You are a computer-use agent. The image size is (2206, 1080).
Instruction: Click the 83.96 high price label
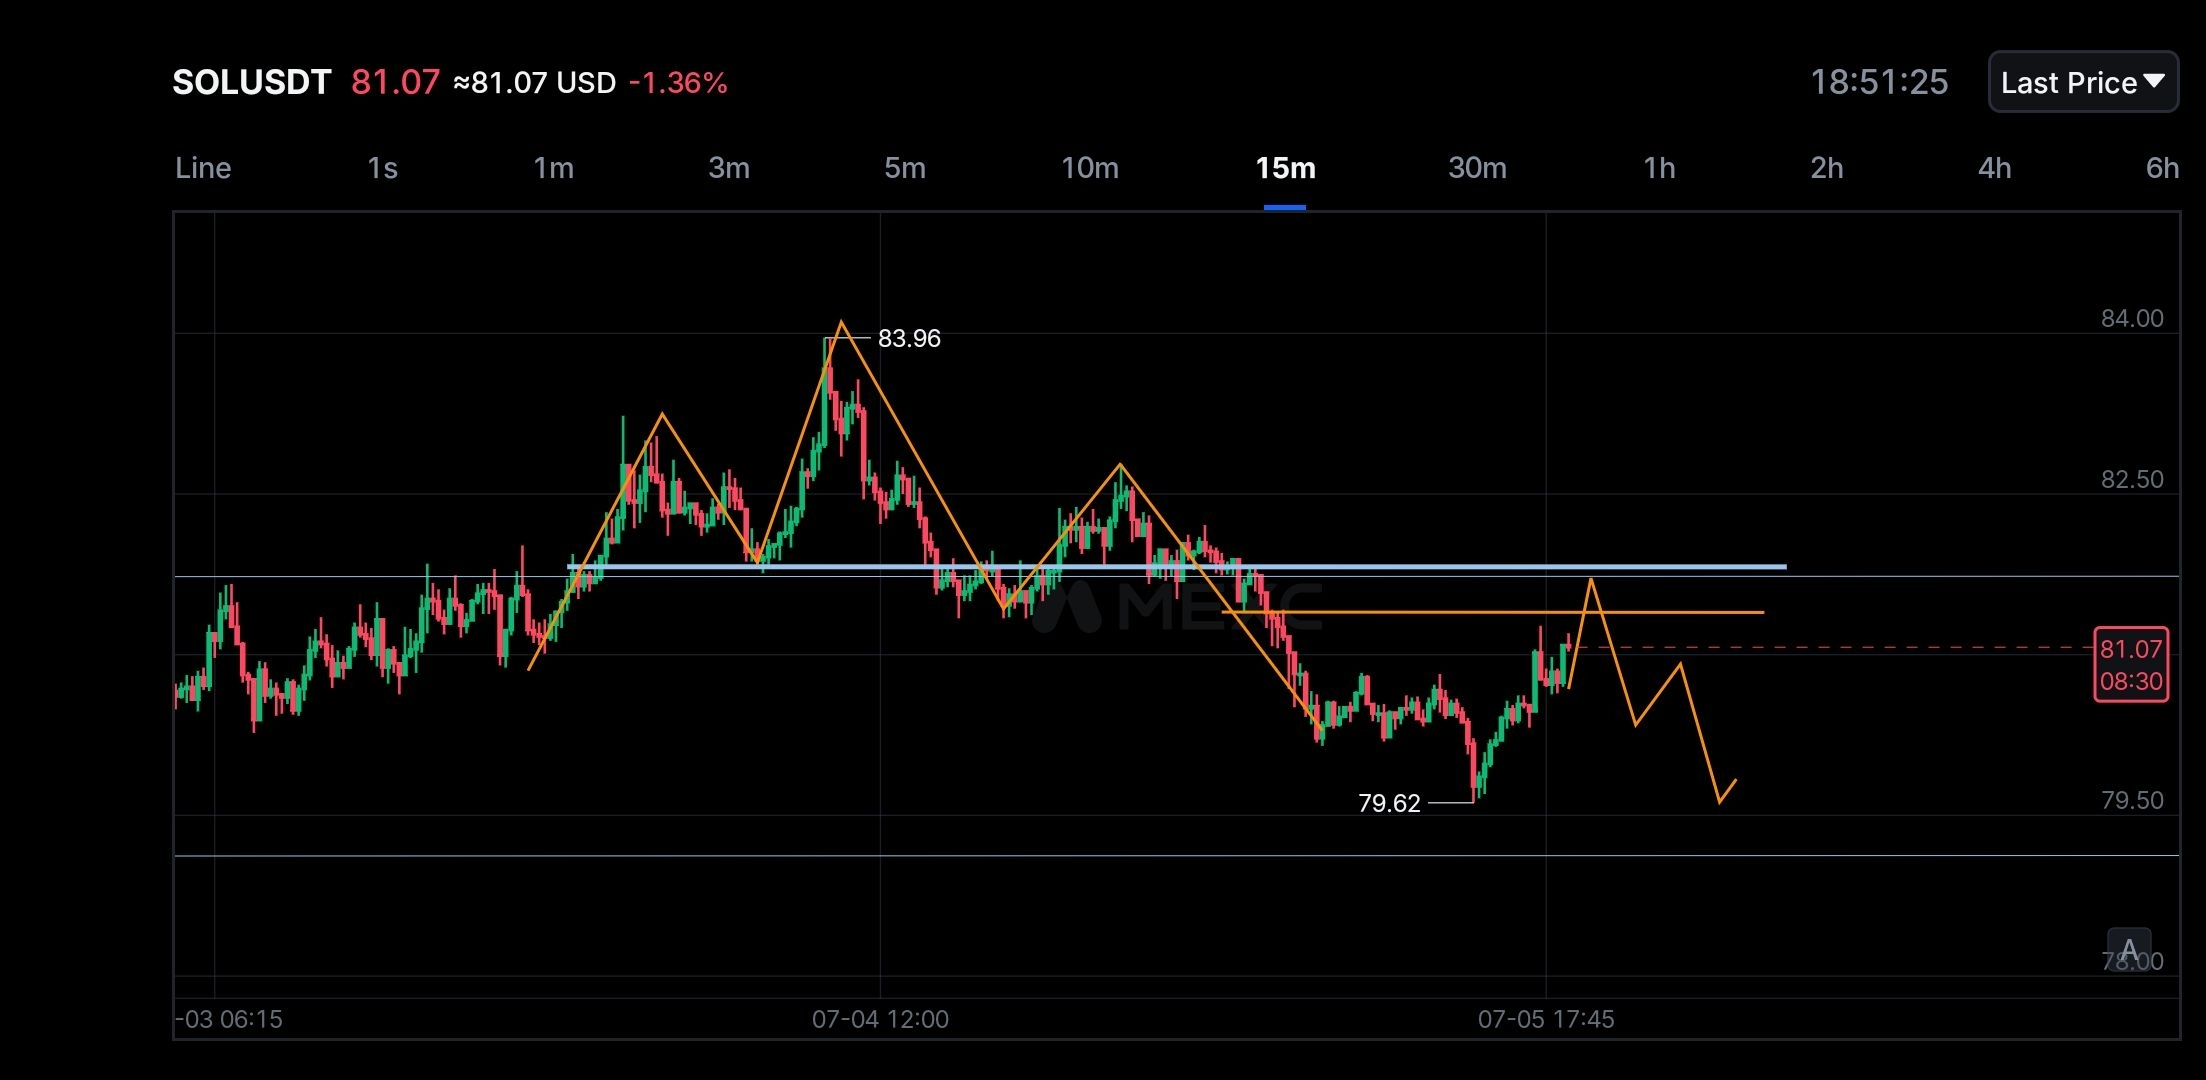tap(909, 338)
